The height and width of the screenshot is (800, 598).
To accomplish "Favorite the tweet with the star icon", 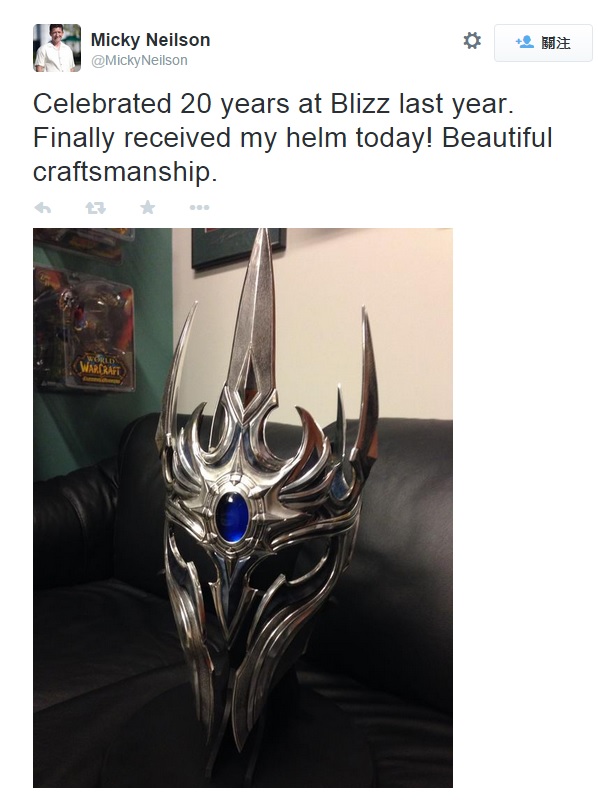I will (147, 207).
